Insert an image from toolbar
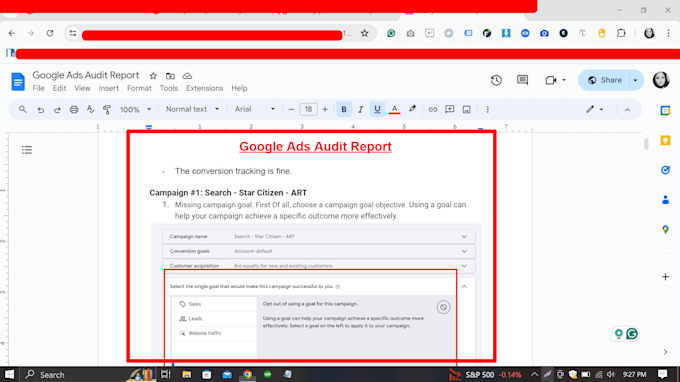 click(467, 109)
